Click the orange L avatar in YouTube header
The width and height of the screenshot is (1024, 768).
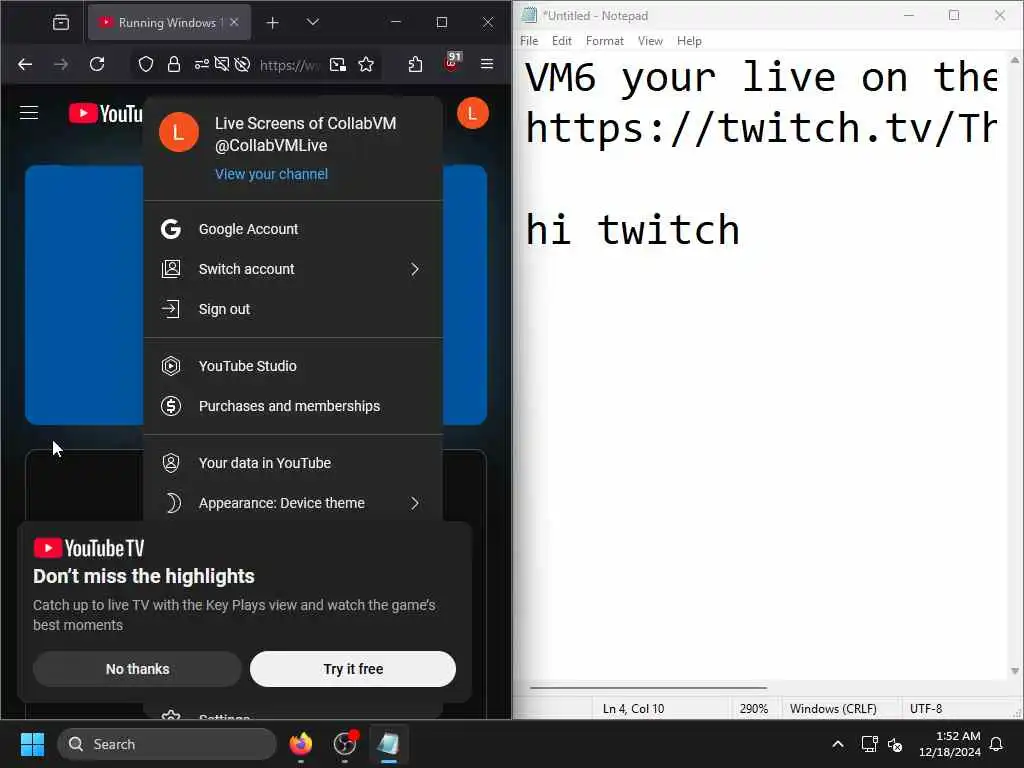(472, 114)
